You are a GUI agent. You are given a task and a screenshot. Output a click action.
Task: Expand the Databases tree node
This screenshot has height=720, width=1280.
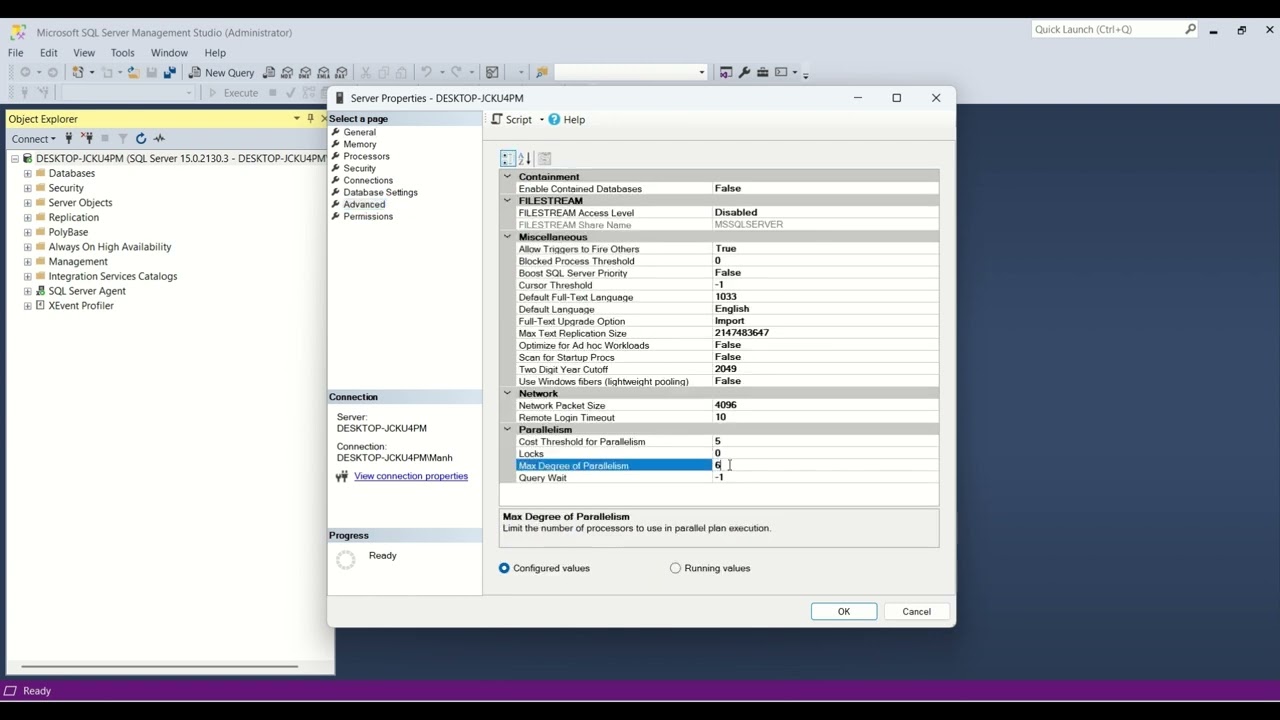point(28,173)
